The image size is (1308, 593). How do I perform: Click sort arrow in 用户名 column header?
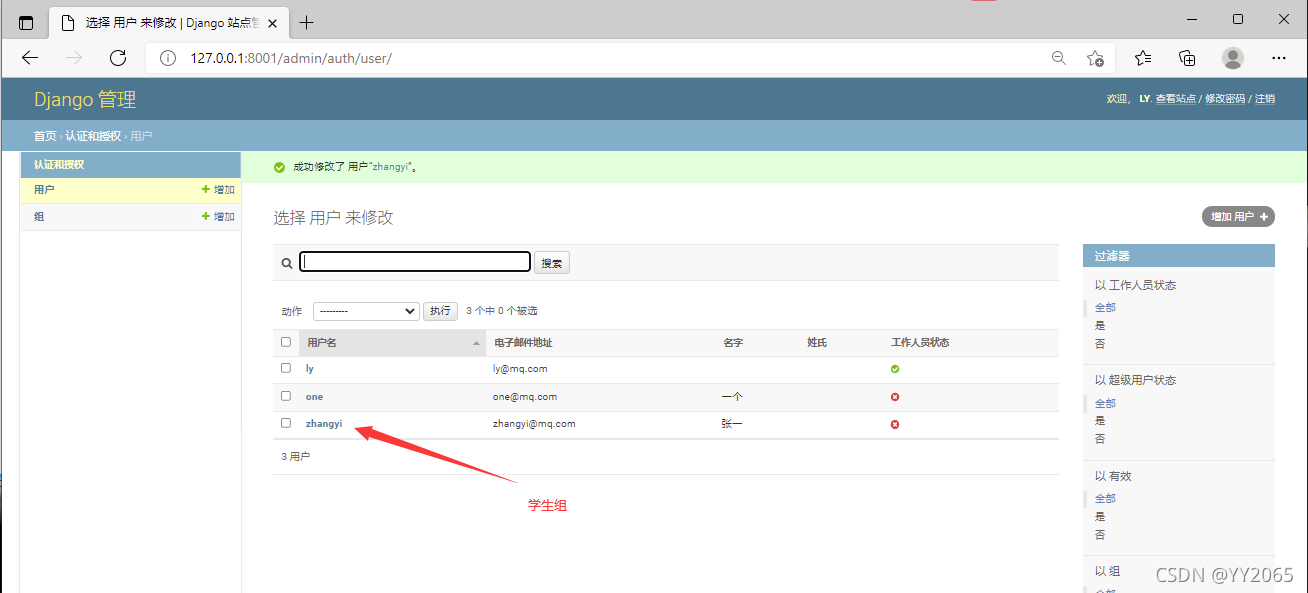[476, 343]
